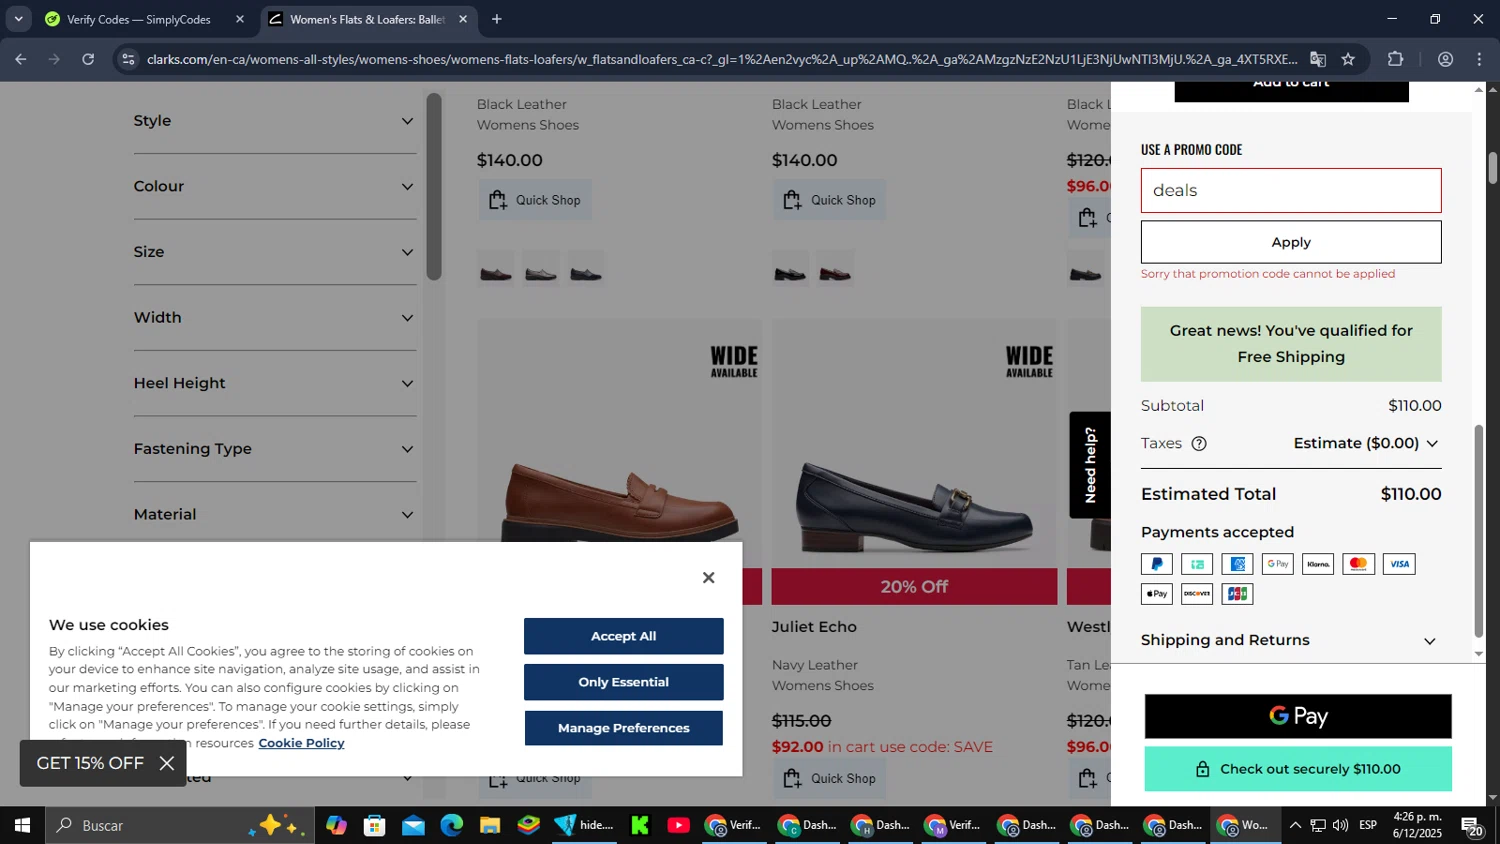
Task: Open File Explorer from the taskbar
Action: (x=489, y=825)
